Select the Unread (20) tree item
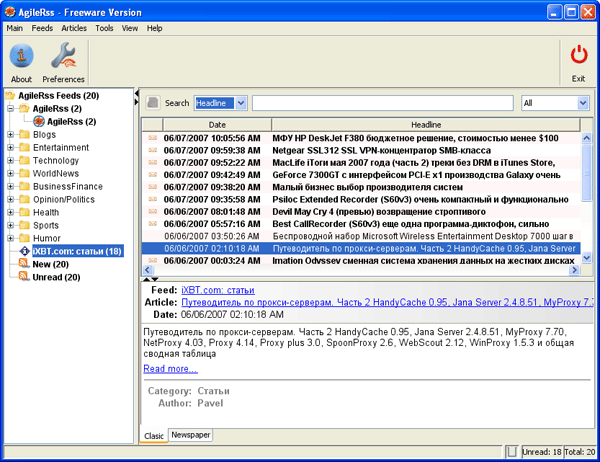Image resolution: width=600 pixels, height=462 pixels. (x=56, y=277)
